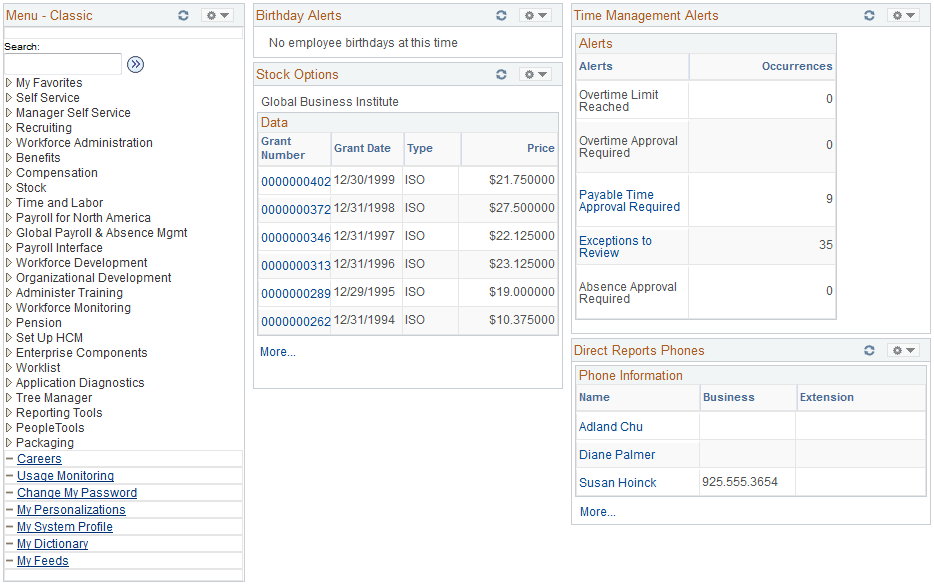Open Menu - Classic pagelet settings gear
This screenshot has height=585, width=934.
pos(212,15)
